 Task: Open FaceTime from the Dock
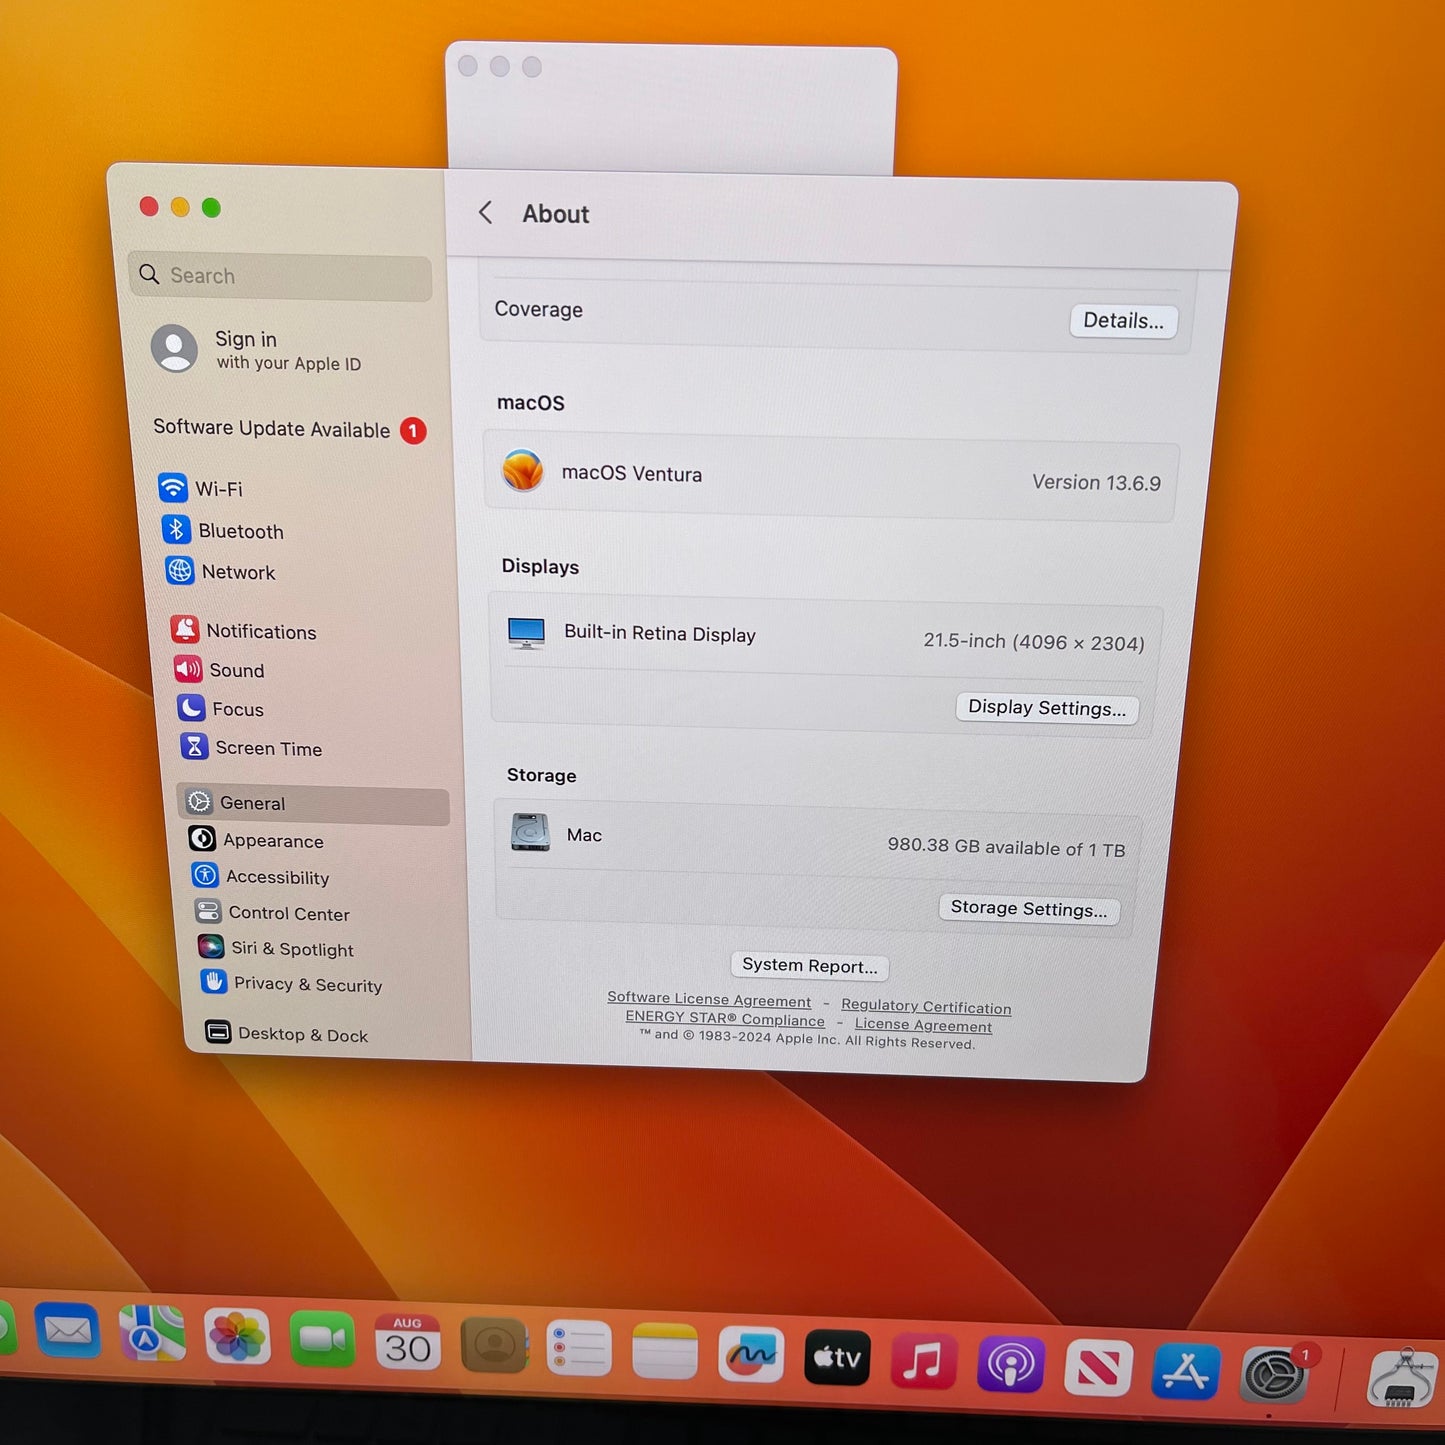pos(323,1340)
